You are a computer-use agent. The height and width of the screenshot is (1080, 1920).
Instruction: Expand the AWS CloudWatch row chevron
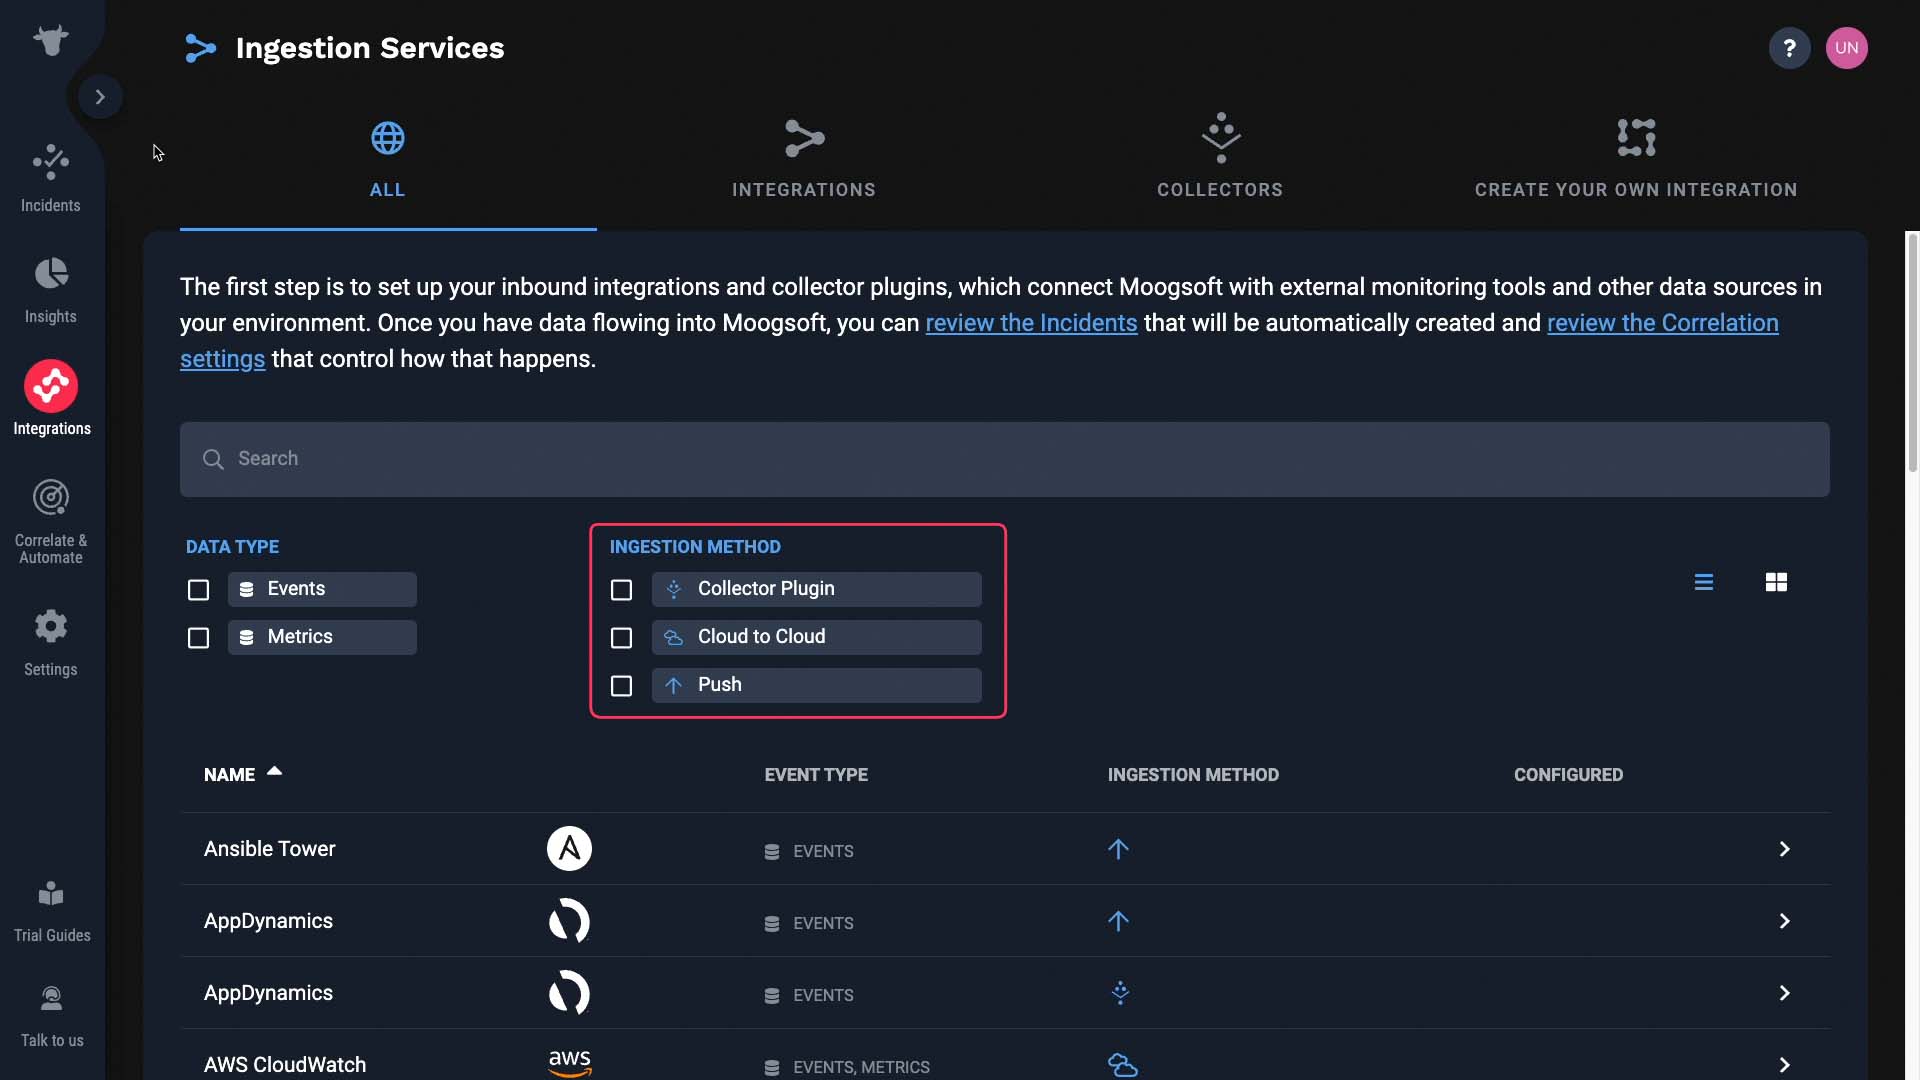pyautogui.click(x=1784, y=1065)
